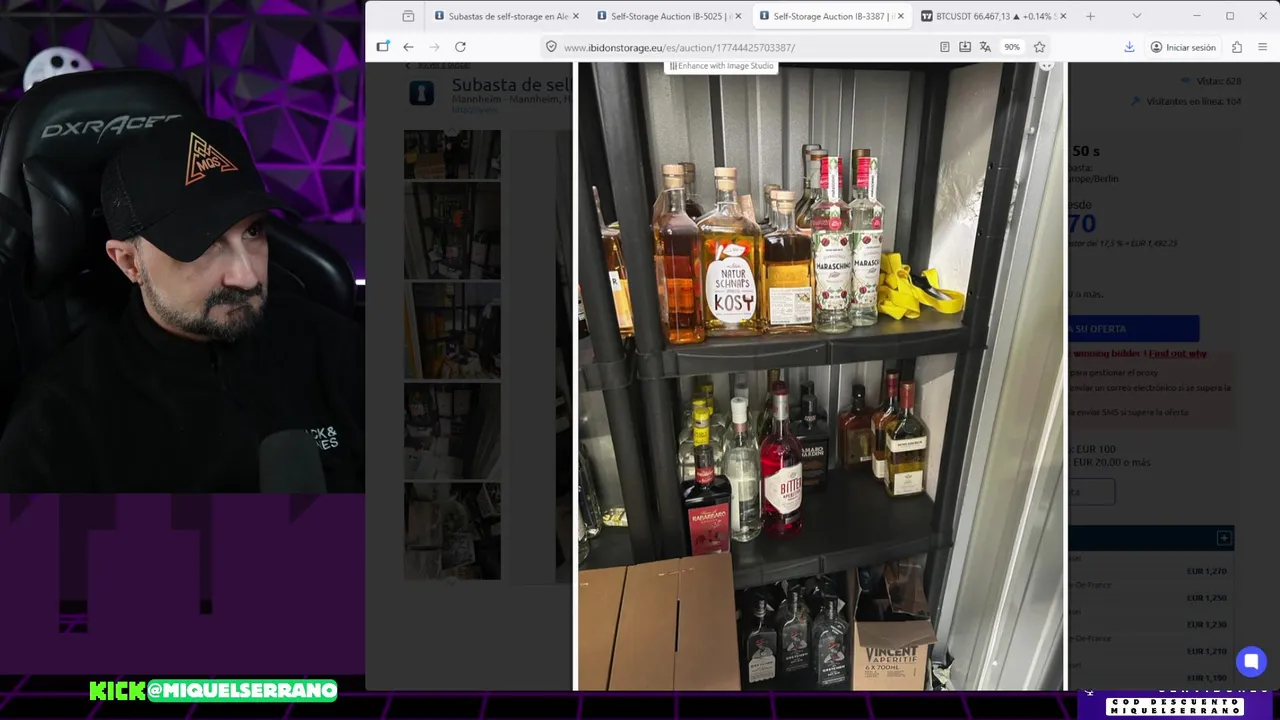Open the fifth auction thumbnail
Image resolution: width=1280 pixels, height=720 pixels.
point(452,530)
